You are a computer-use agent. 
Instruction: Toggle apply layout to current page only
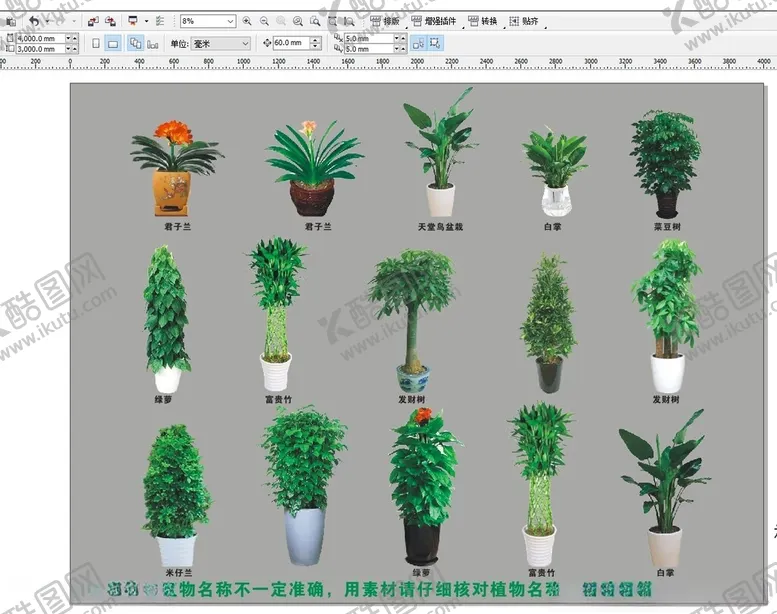pyautogui.click(x=153, y=44)
